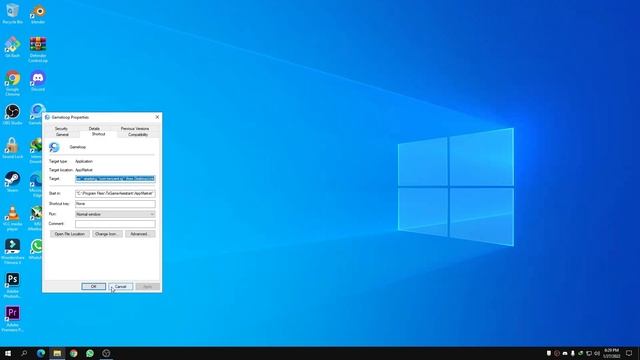Click the Change Icon button

coord(106,234)
